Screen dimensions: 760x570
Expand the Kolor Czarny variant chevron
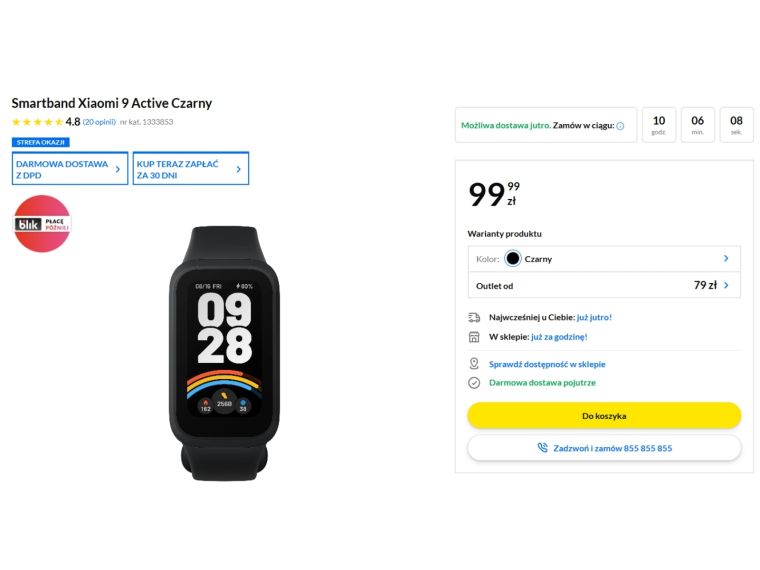pyautogui.click(x=726, y=258)
